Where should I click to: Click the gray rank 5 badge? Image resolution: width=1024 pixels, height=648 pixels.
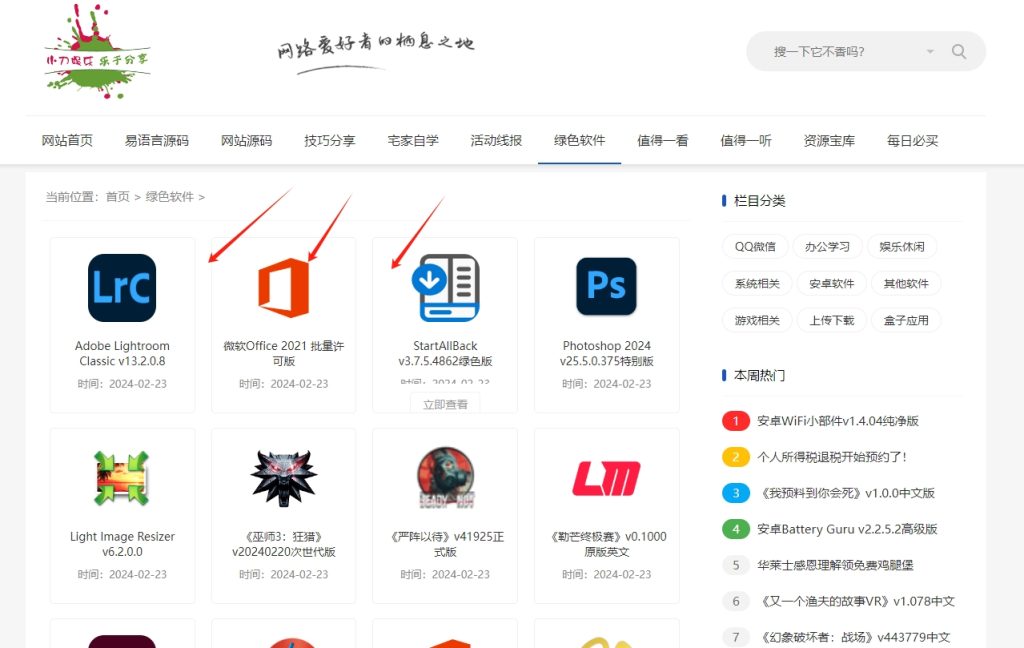(736, 565)
